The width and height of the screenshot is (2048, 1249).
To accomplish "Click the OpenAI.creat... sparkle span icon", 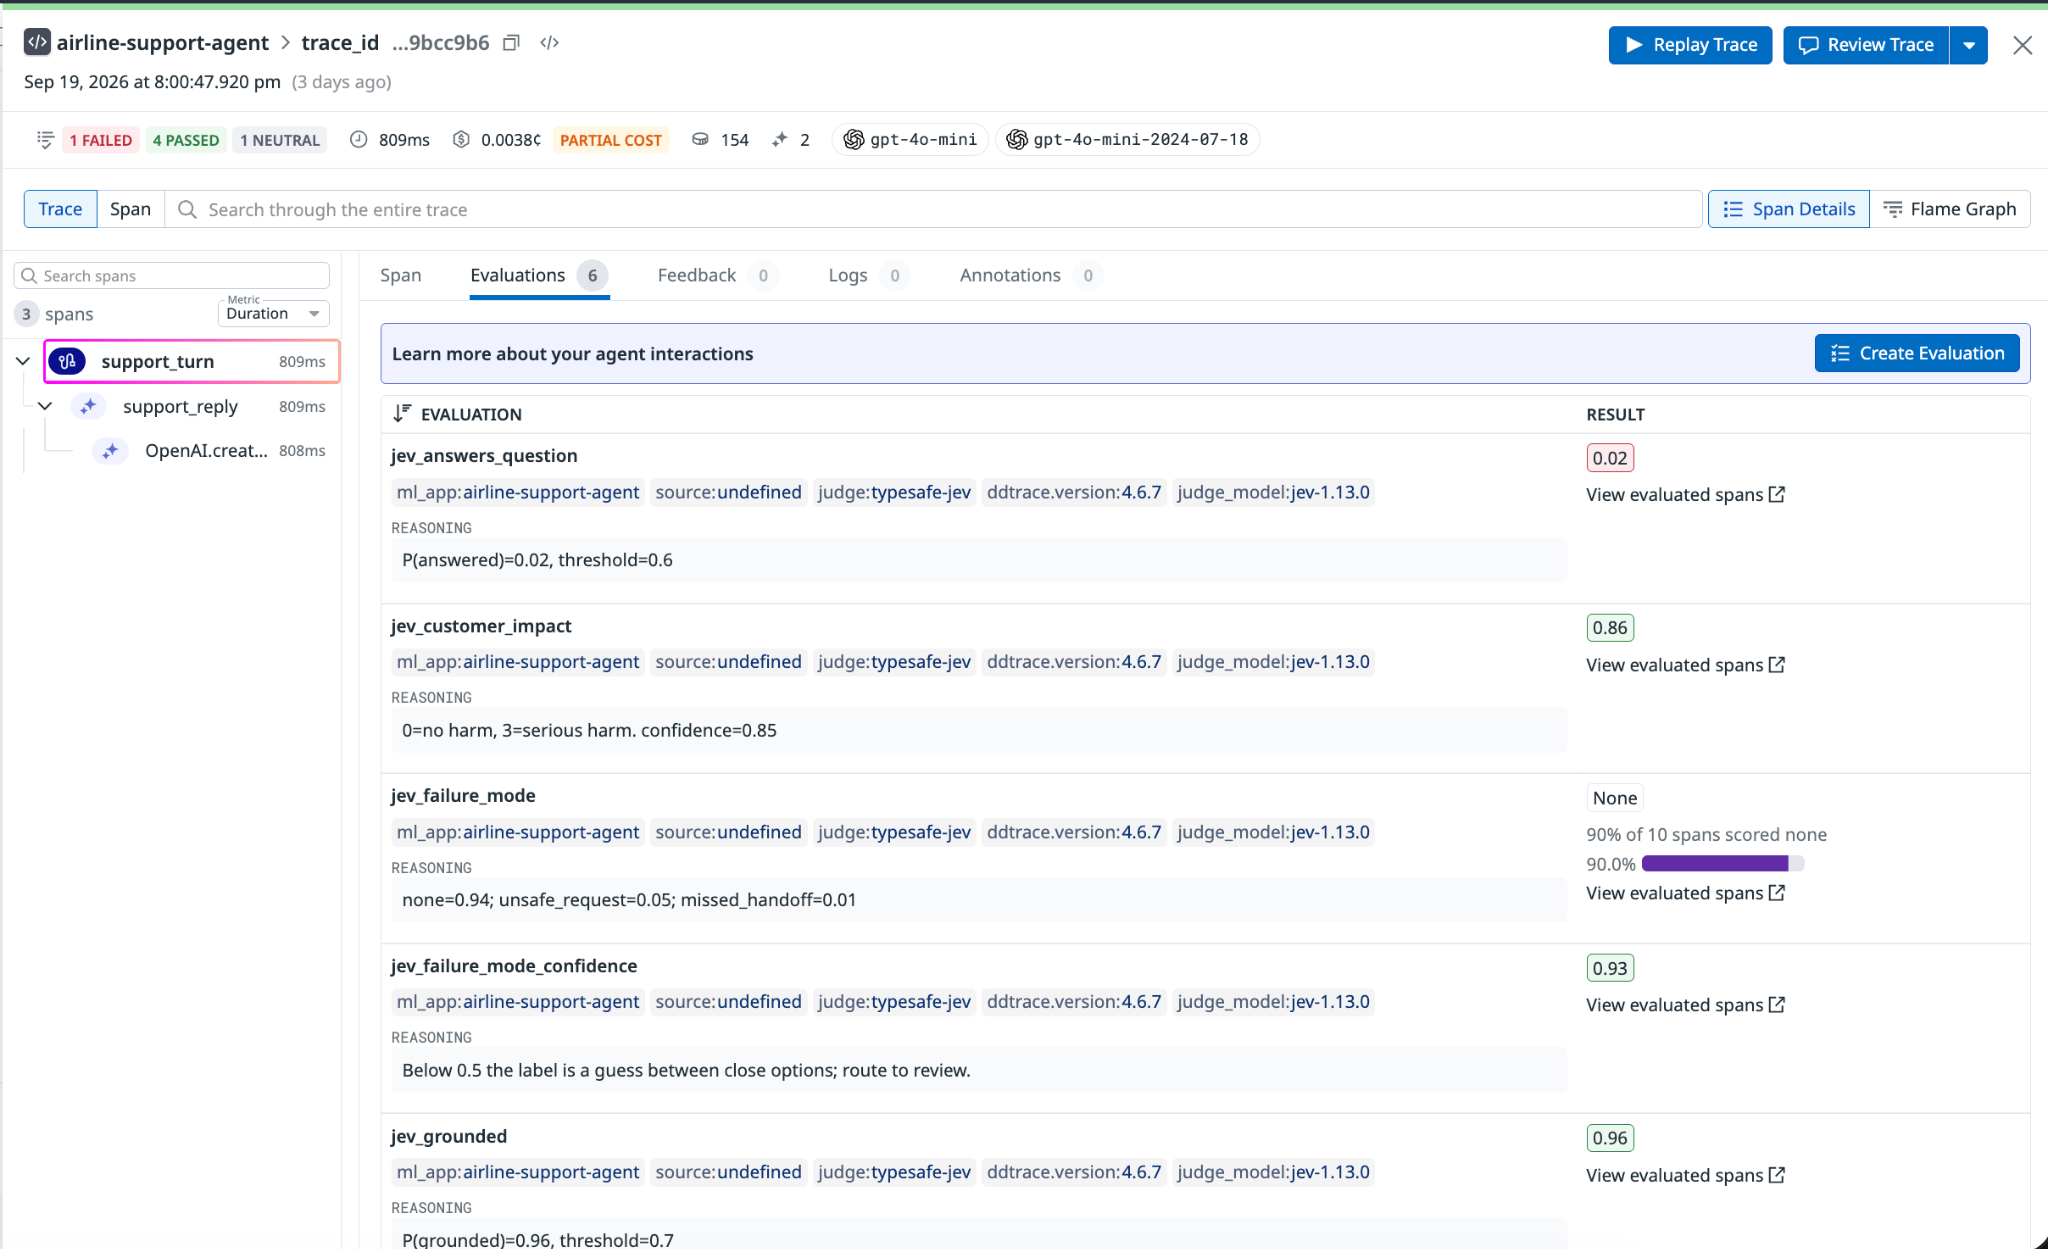I will [x=110, y=451].
